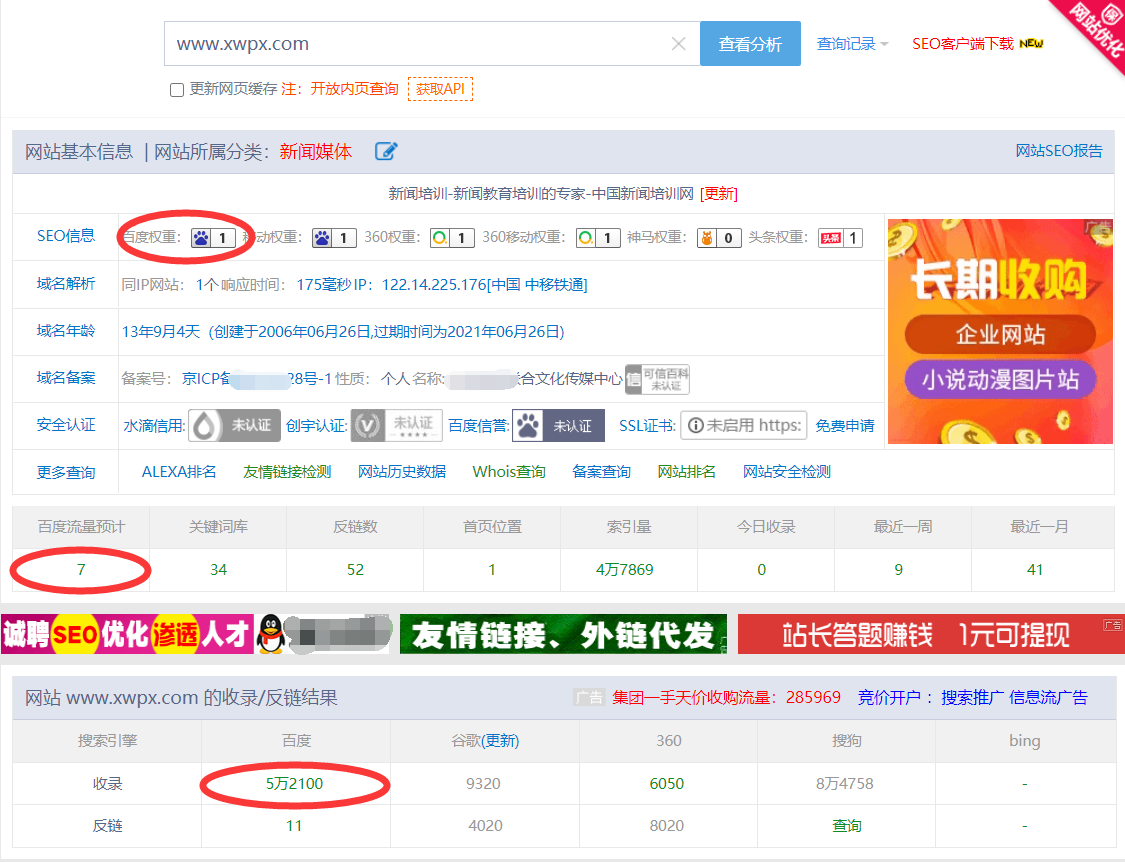Click the 最近一周 value 9
This screenshot has width=1125, height=862.
click(898, 570)
